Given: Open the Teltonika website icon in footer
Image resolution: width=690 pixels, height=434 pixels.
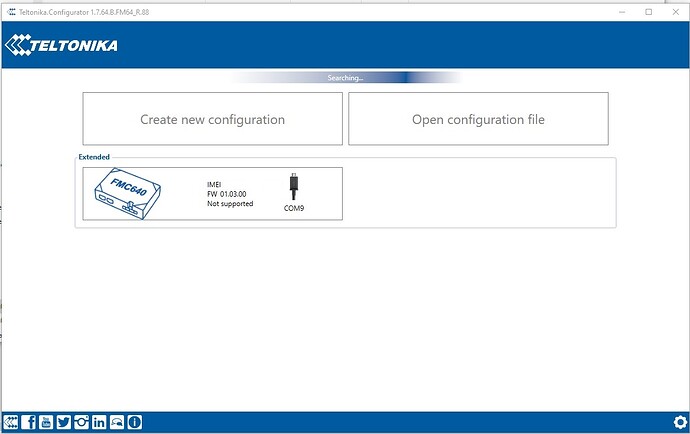Looking at the screenshot, I should point(11,422).
